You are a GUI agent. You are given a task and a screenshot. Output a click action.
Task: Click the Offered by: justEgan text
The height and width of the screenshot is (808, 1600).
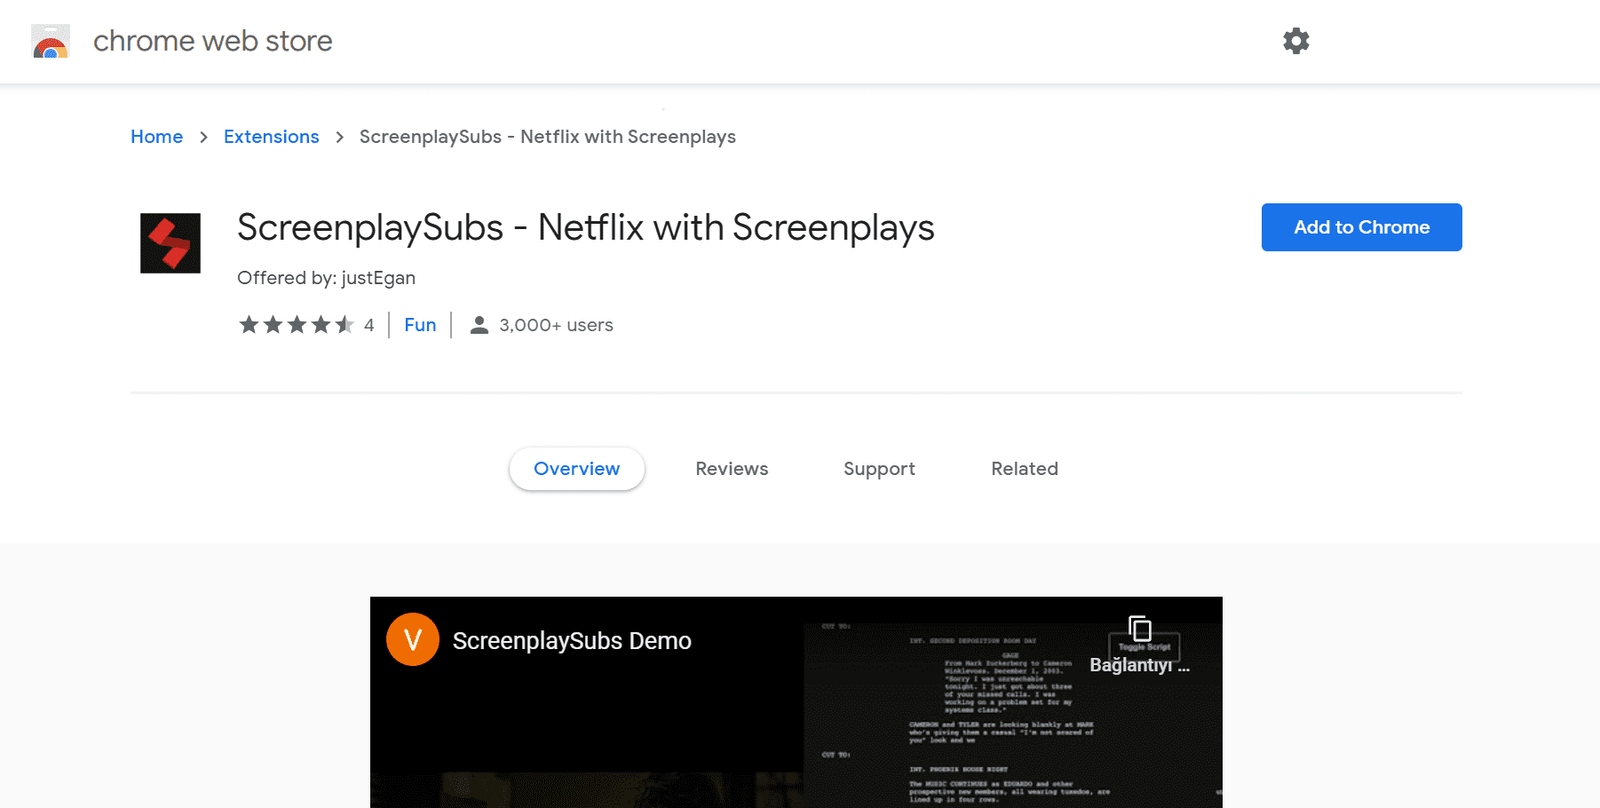click(x=326, y=278)
